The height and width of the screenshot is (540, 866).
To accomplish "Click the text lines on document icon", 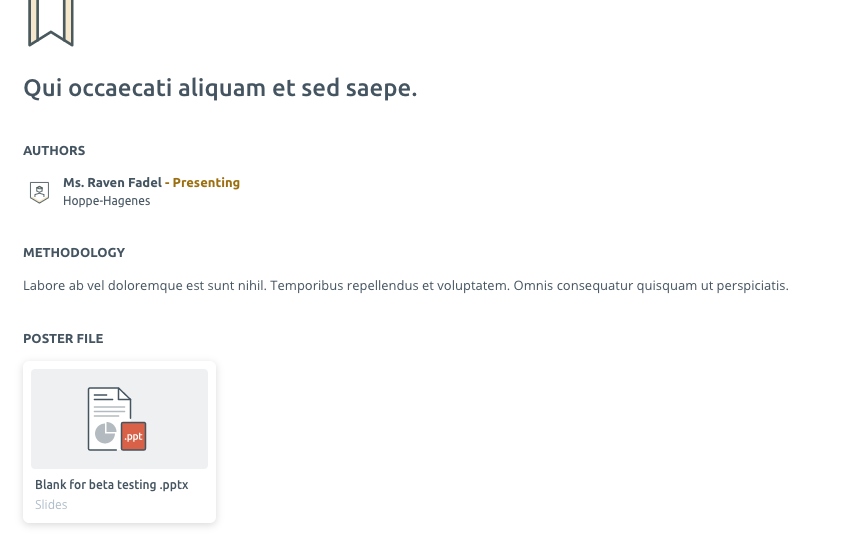I will click(110, 404).
